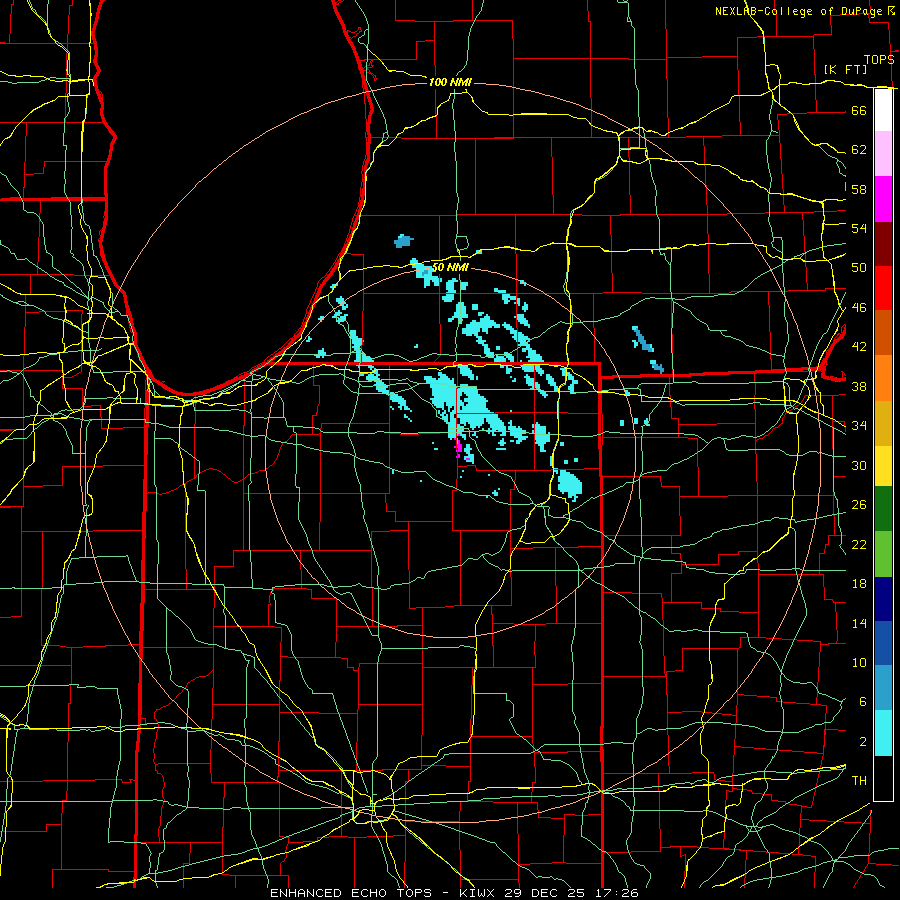Click the 6 legend value

pyautogui.click(x=862, y=702)
